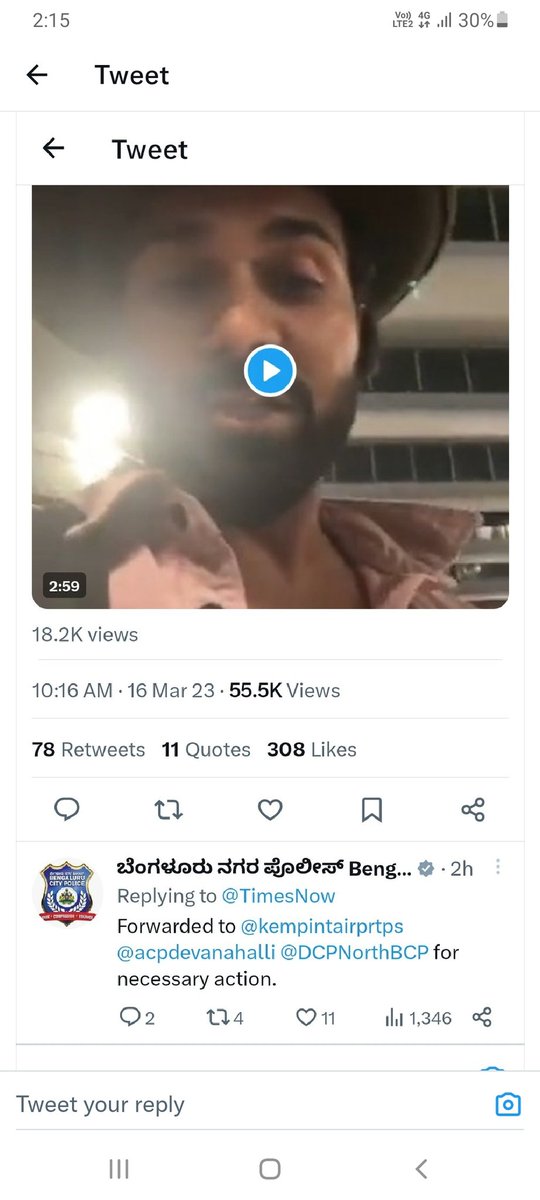Like the main tweet with heart icon
This screenshot has width=540, height=1200.
tap(270, 809)
